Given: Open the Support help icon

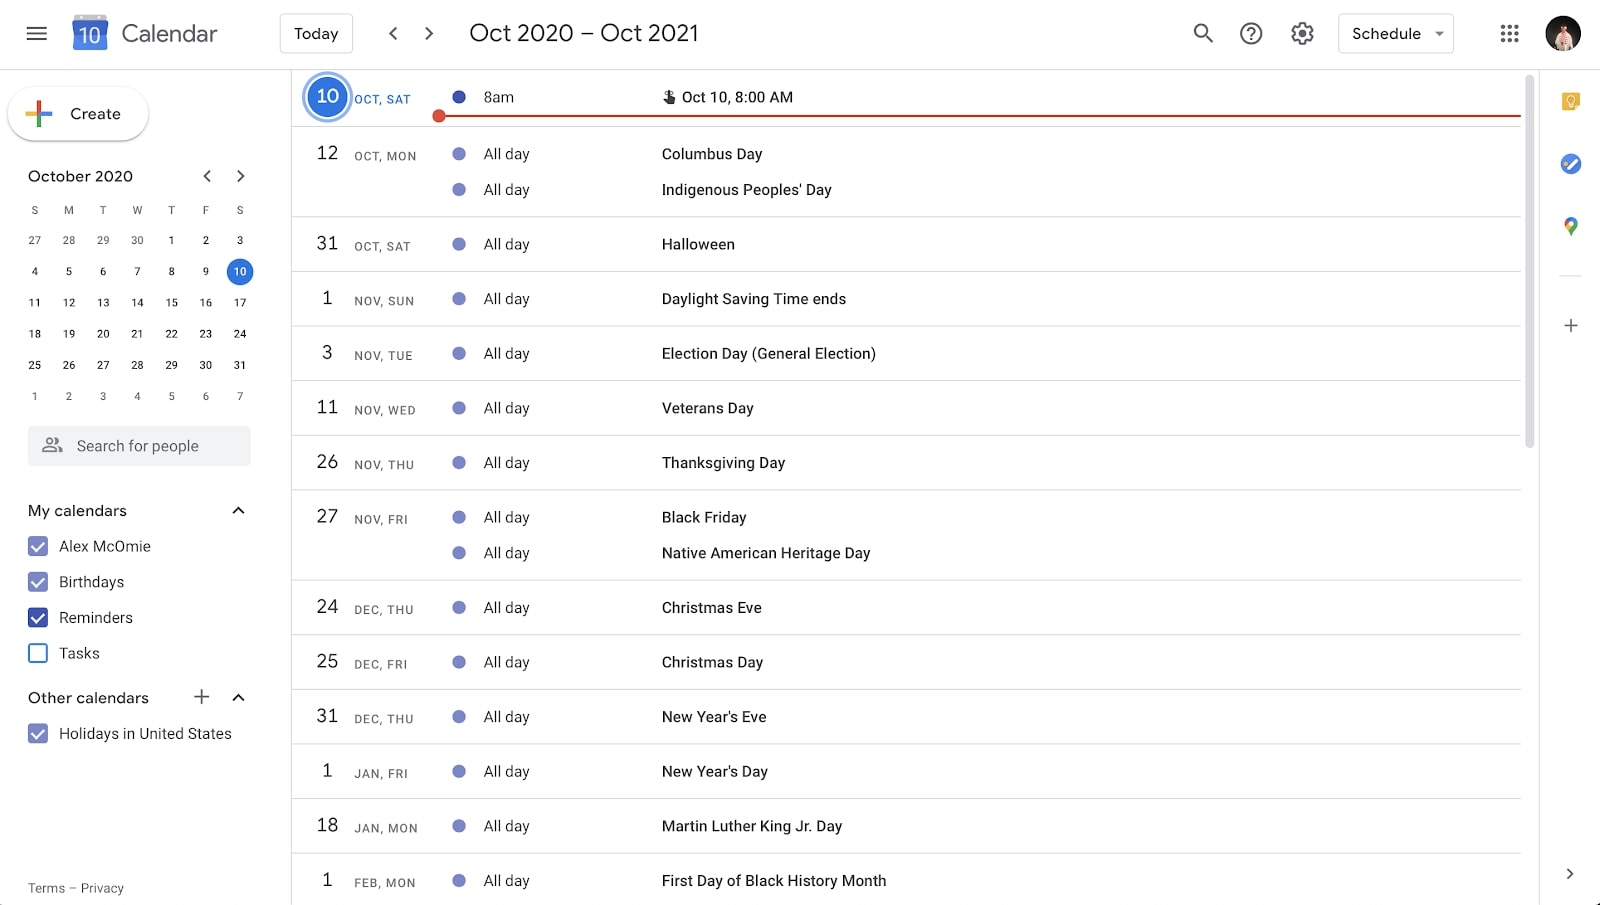Looking at the screenshot, I should pyautogui.click(x=1251, y=33).
